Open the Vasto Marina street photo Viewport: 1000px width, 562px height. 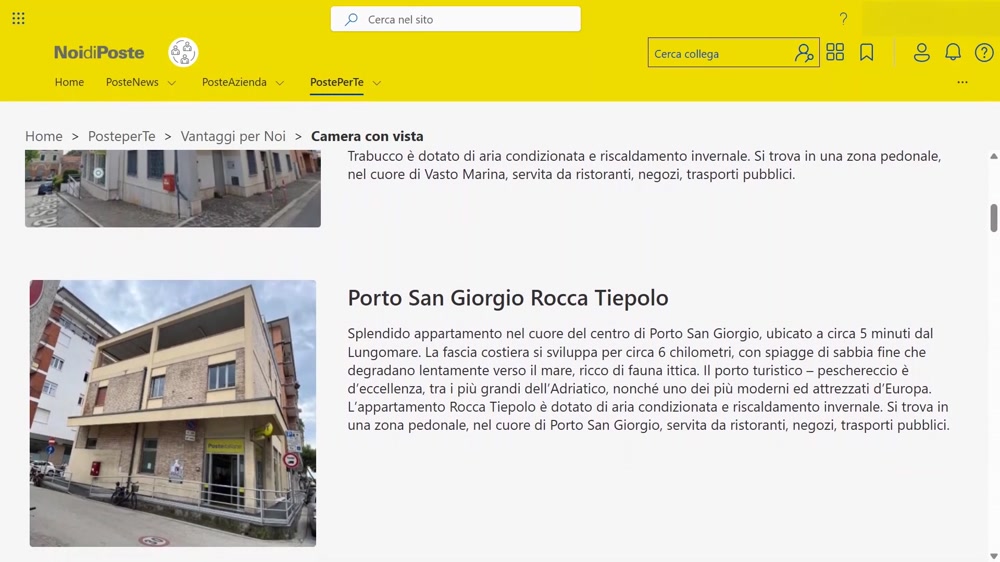pos(173,188)
